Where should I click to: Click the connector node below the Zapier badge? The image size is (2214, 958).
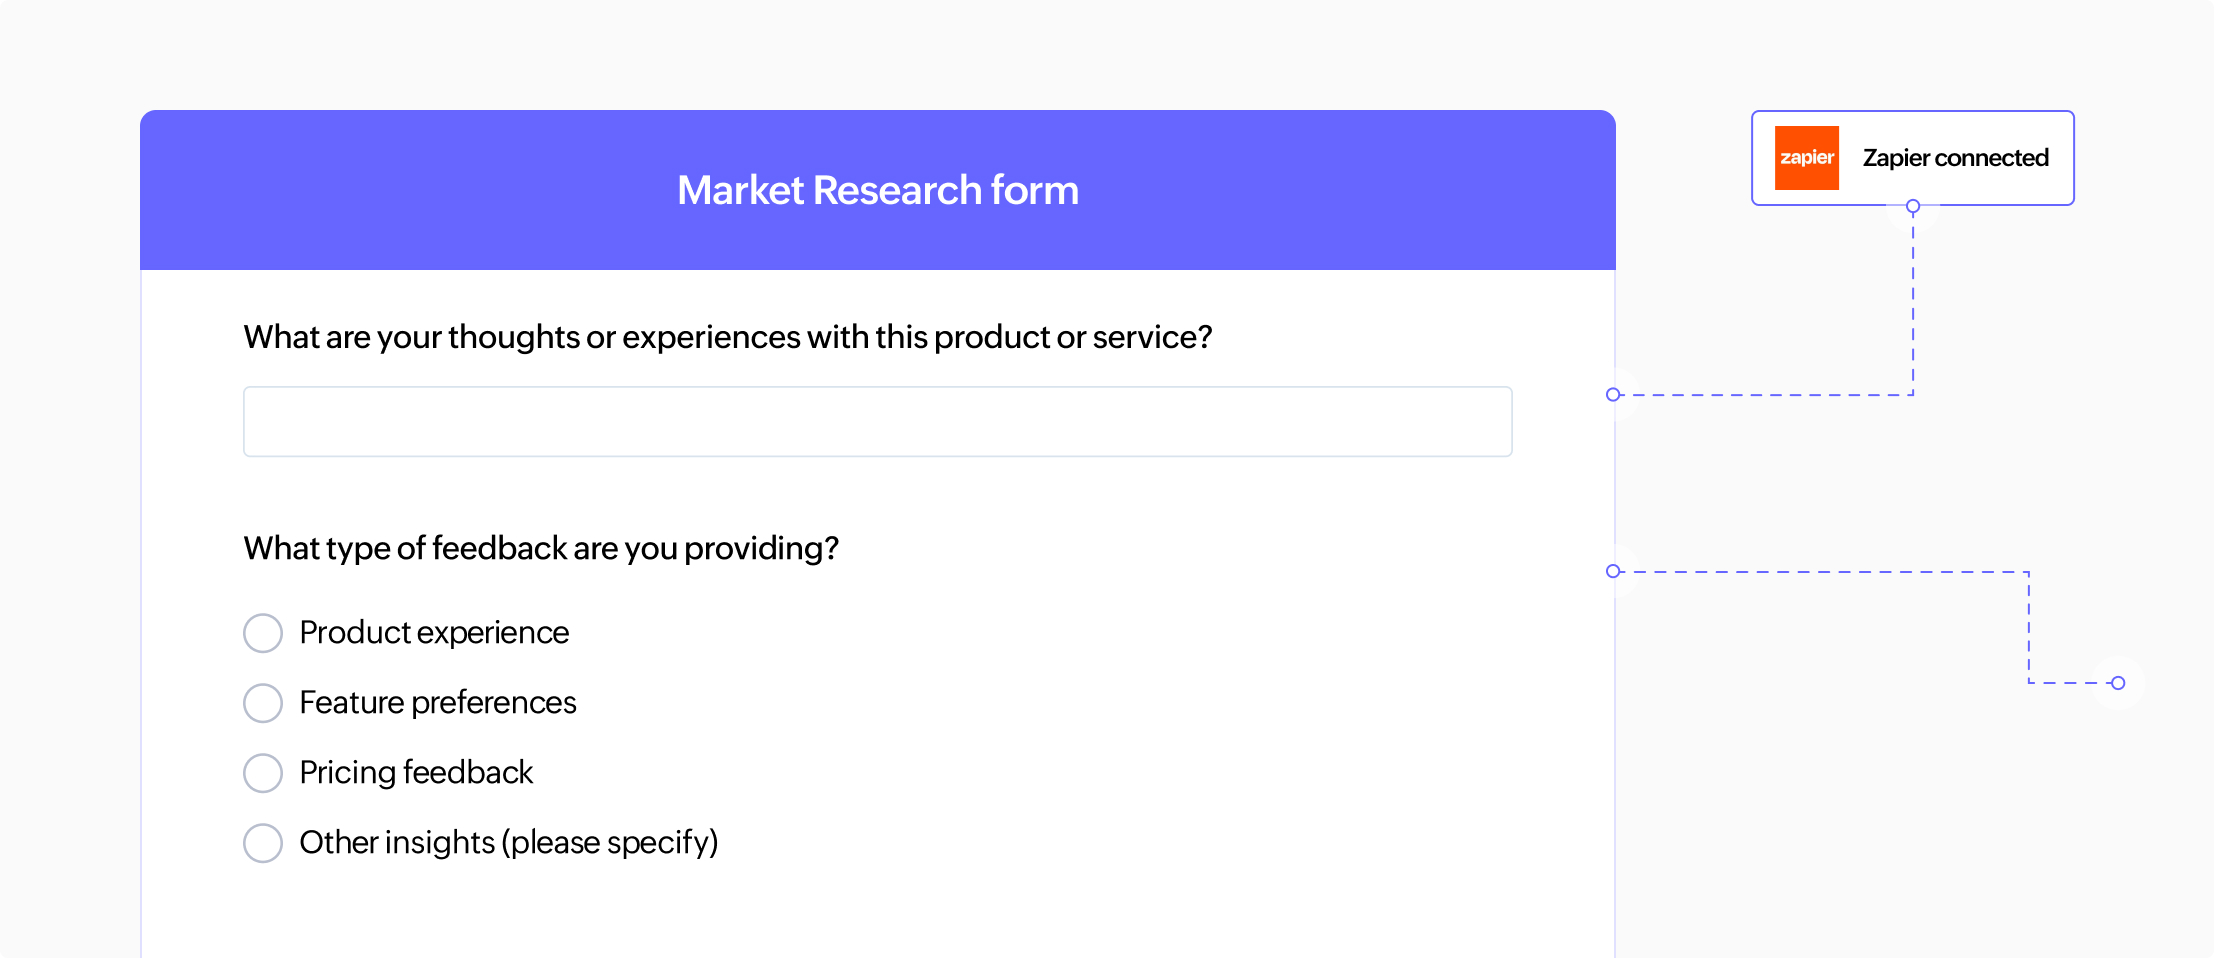click(x=1913, y=205)
